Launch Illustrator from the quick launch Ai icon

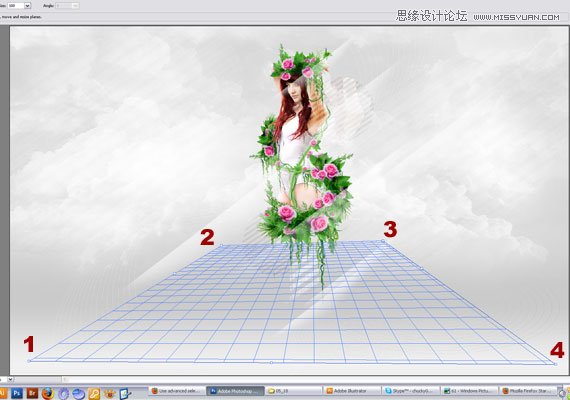pyautogui.click(x=3, y=393)
